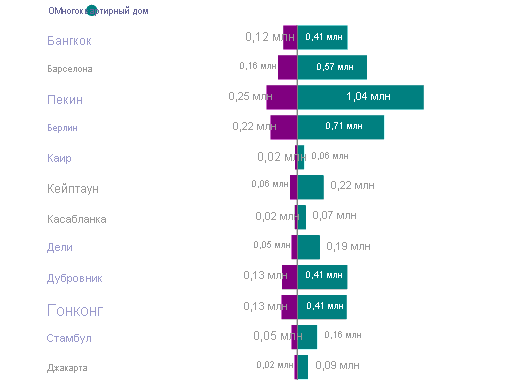
Task: Click the teal 0,41 млн bar for Дубровник
Action: click(x=322, y=277)
